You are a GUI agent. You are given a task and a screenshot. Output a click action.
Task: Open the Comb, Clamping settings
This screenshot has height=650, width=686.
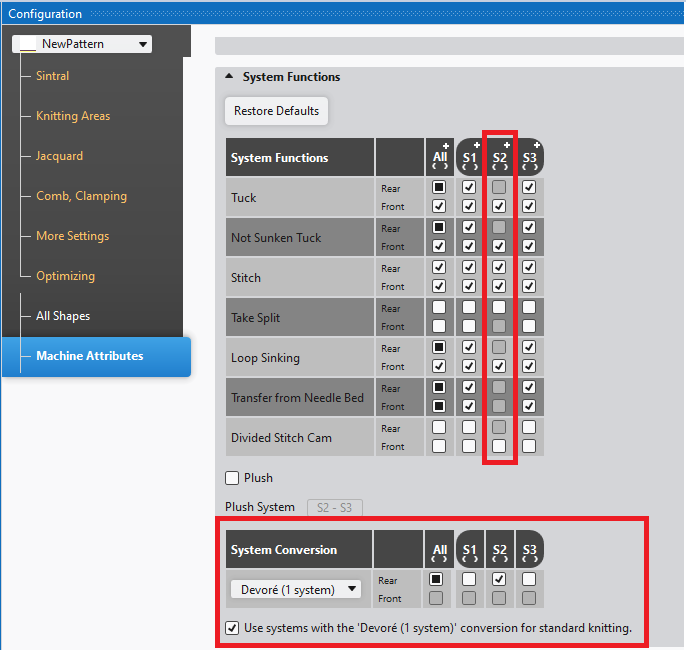pyautogui.click(x=81, y=196)
